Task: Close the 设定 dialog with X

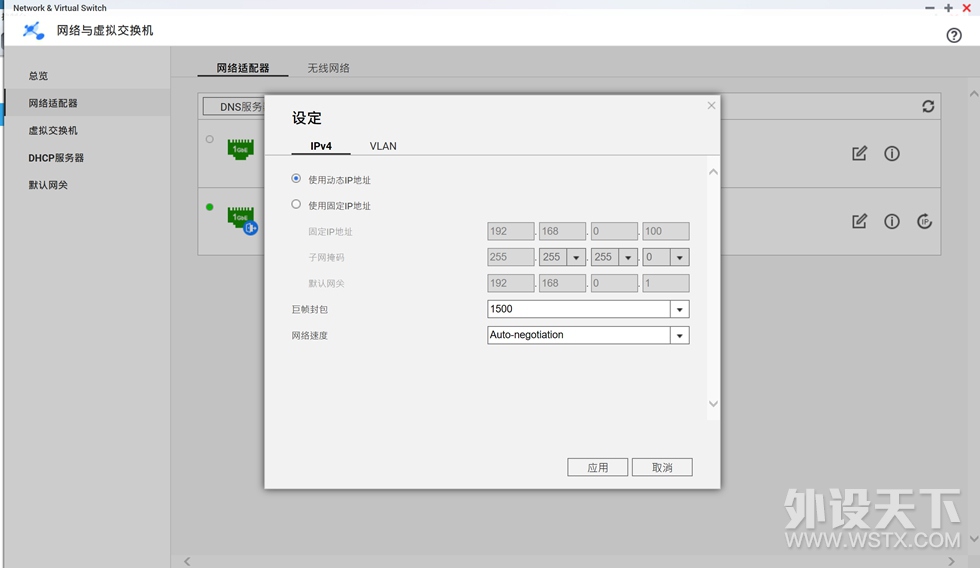Action: tap(711, 106)
